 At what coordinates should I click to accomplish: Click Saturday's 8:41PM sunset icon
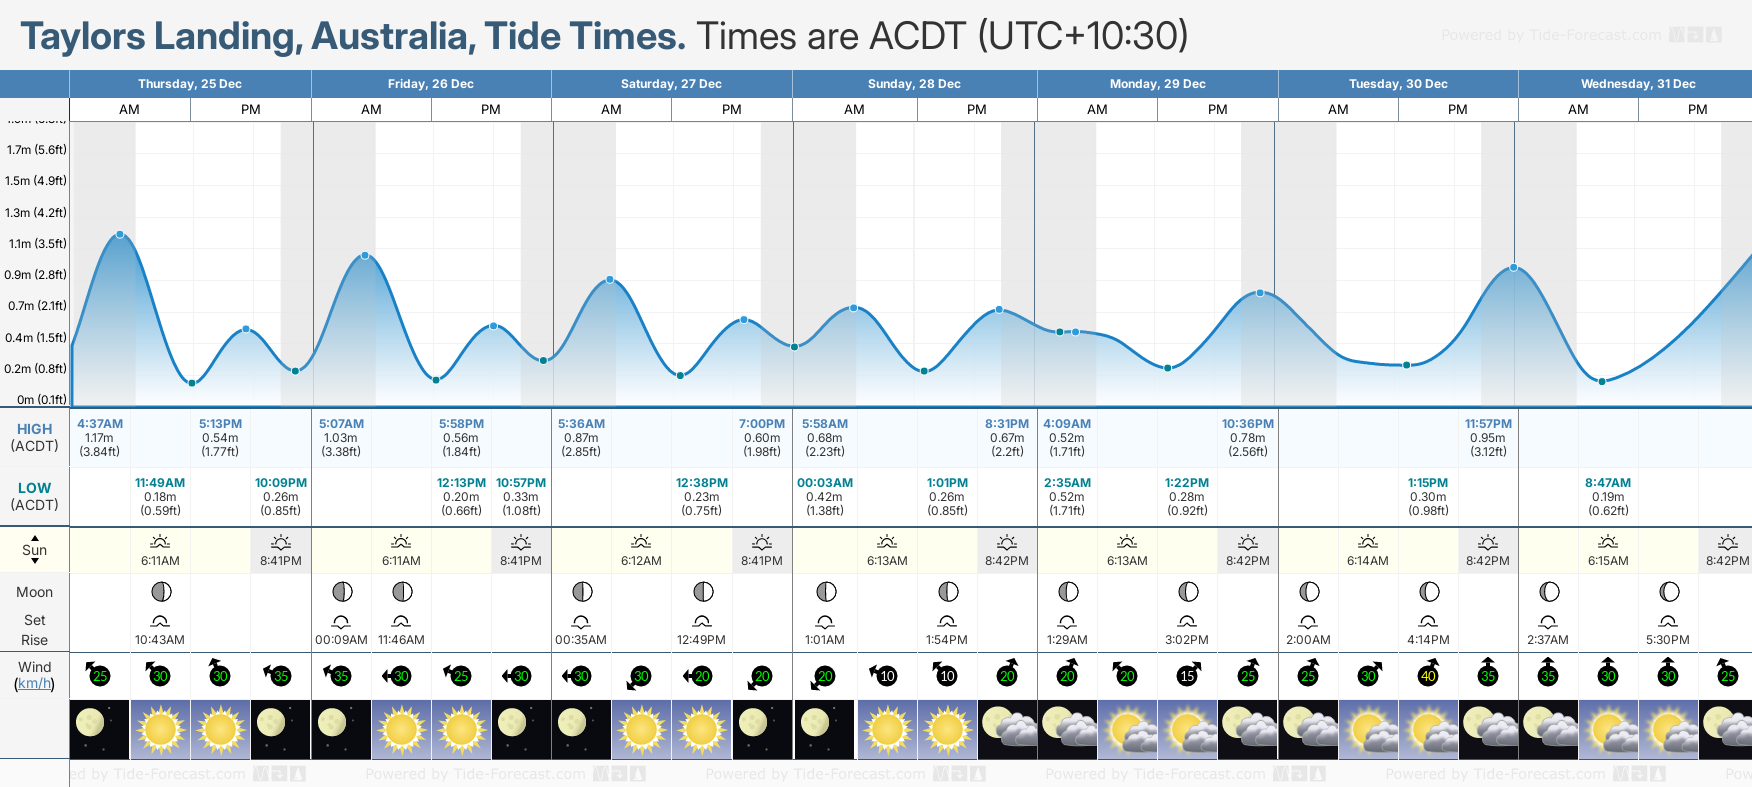point(761,542)
